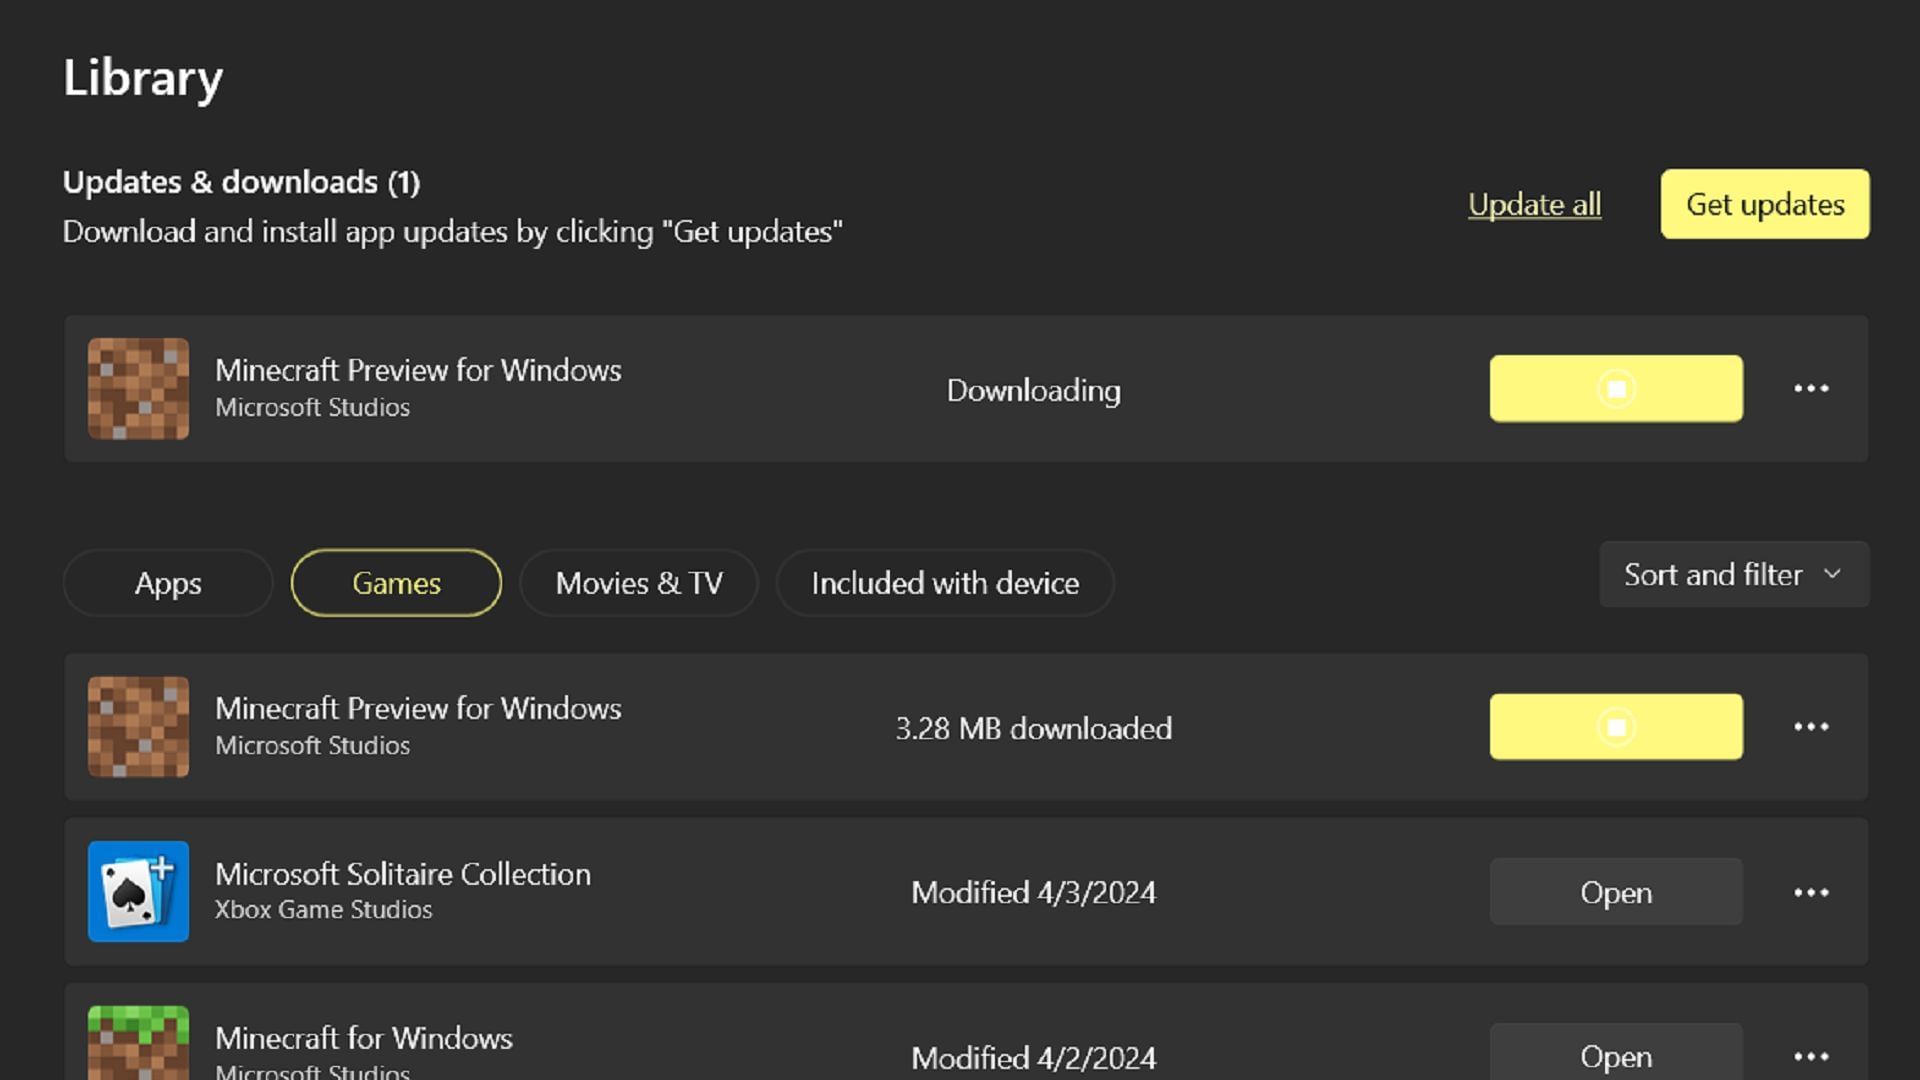Click Get updates button
This screenshot has width=1920, height=1080.
pyautogui.click(x=1764, y=203)
